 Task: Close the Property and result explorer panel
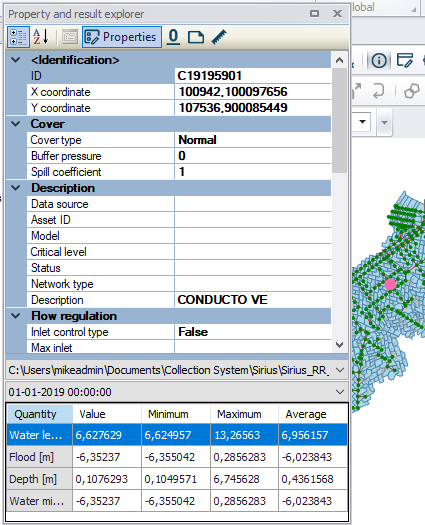point(337,13)
